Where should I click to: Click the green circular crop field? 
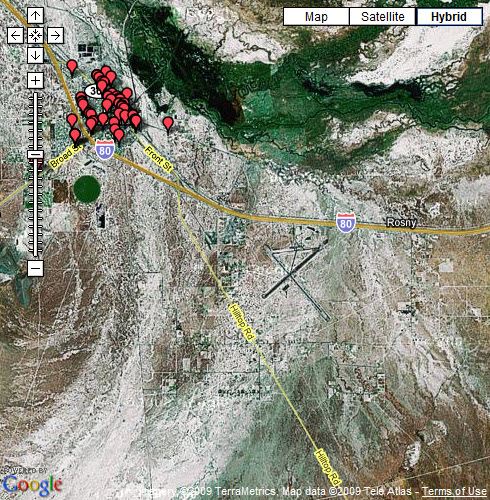click(x=87, y=188)
